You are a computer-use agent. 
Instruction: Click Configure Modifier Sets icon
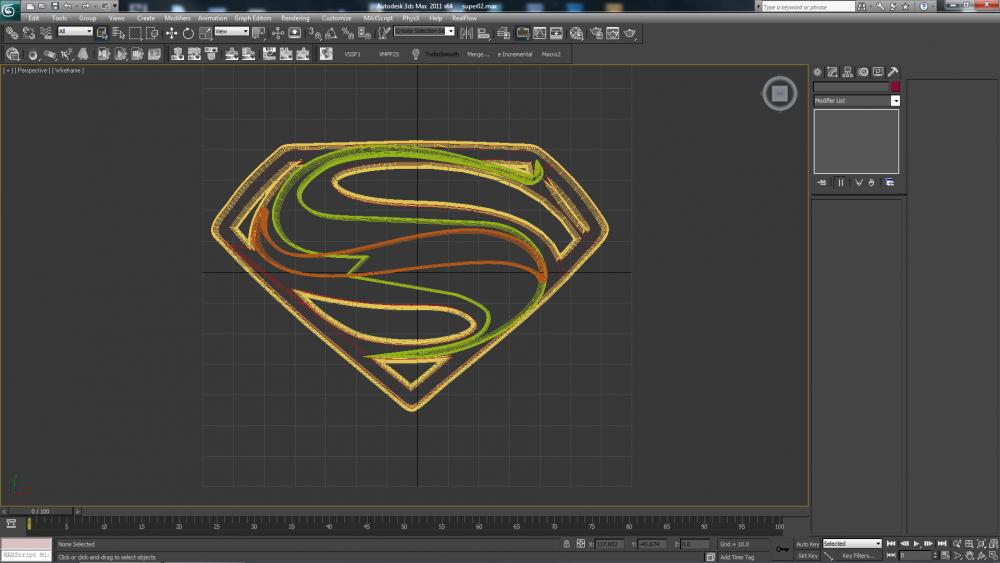[x=889, y=183]
